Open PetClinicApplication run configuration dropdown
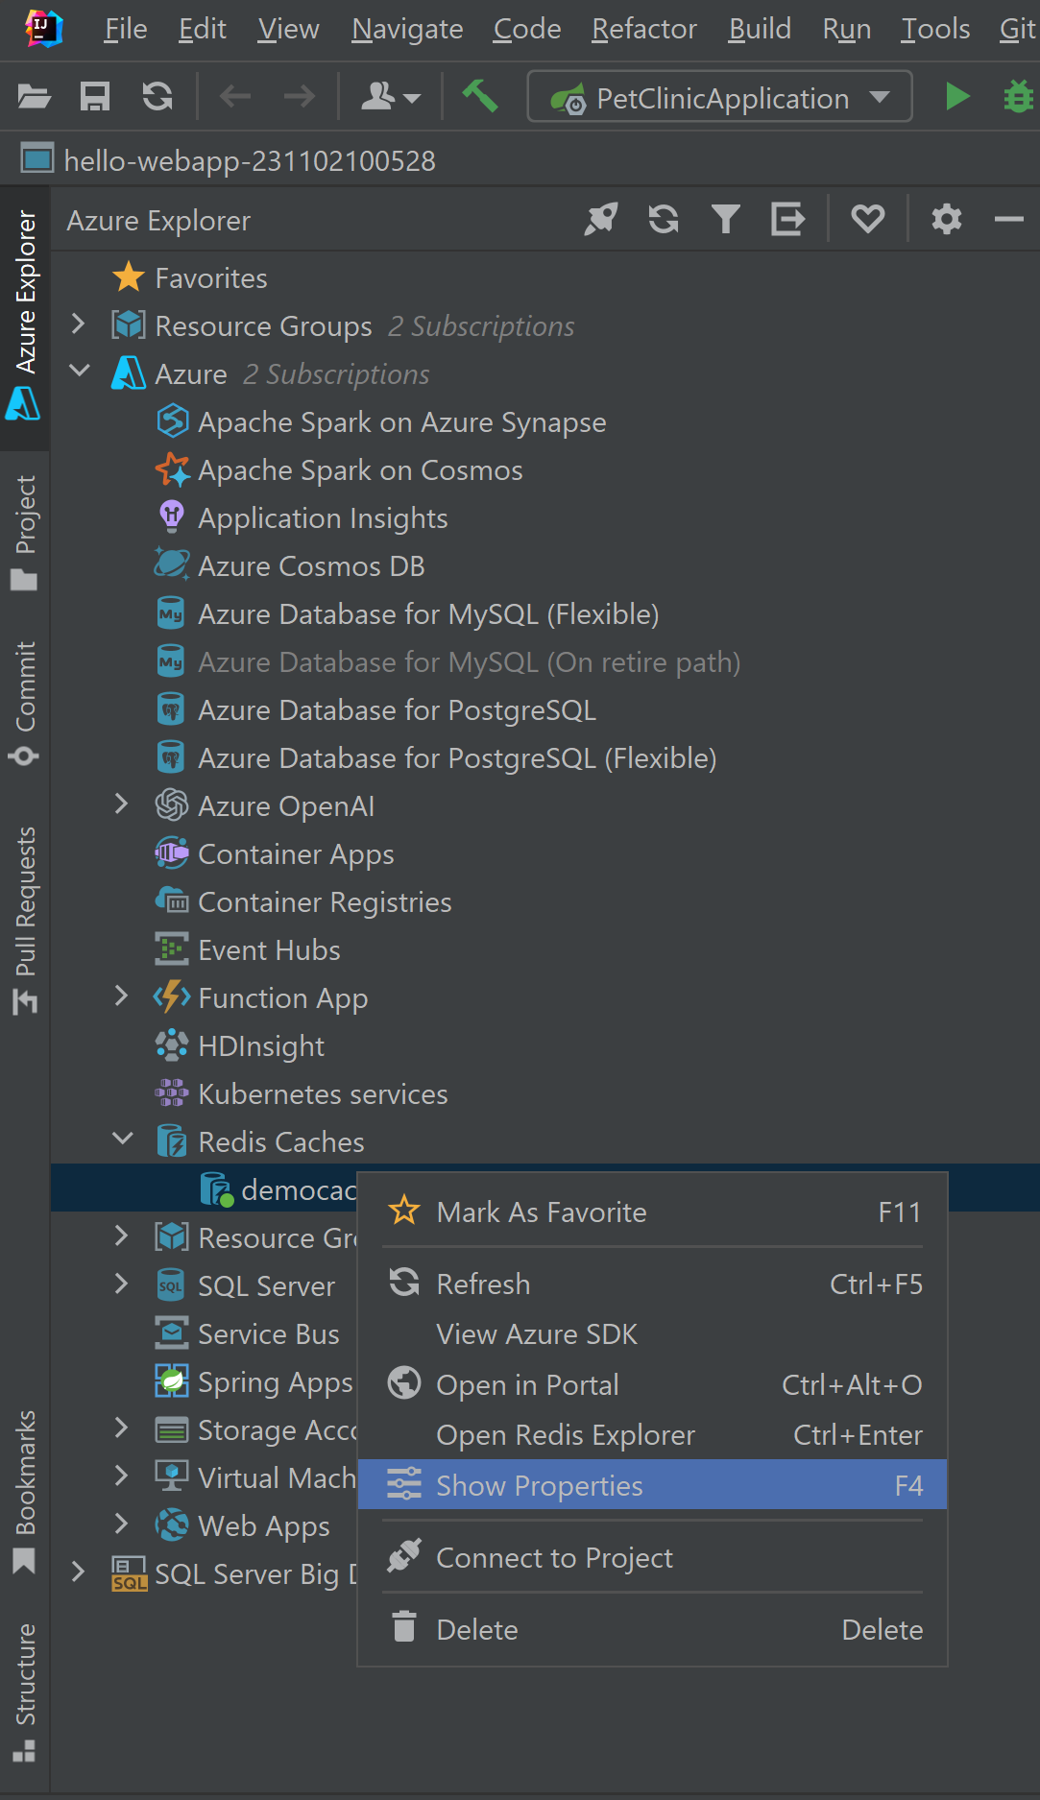Screen dimensions: 1040x1800 click(720, 97)
